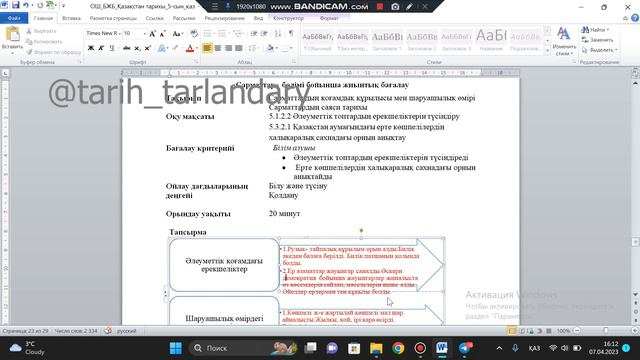Toggle underline Ч formatting

(112, 48)
